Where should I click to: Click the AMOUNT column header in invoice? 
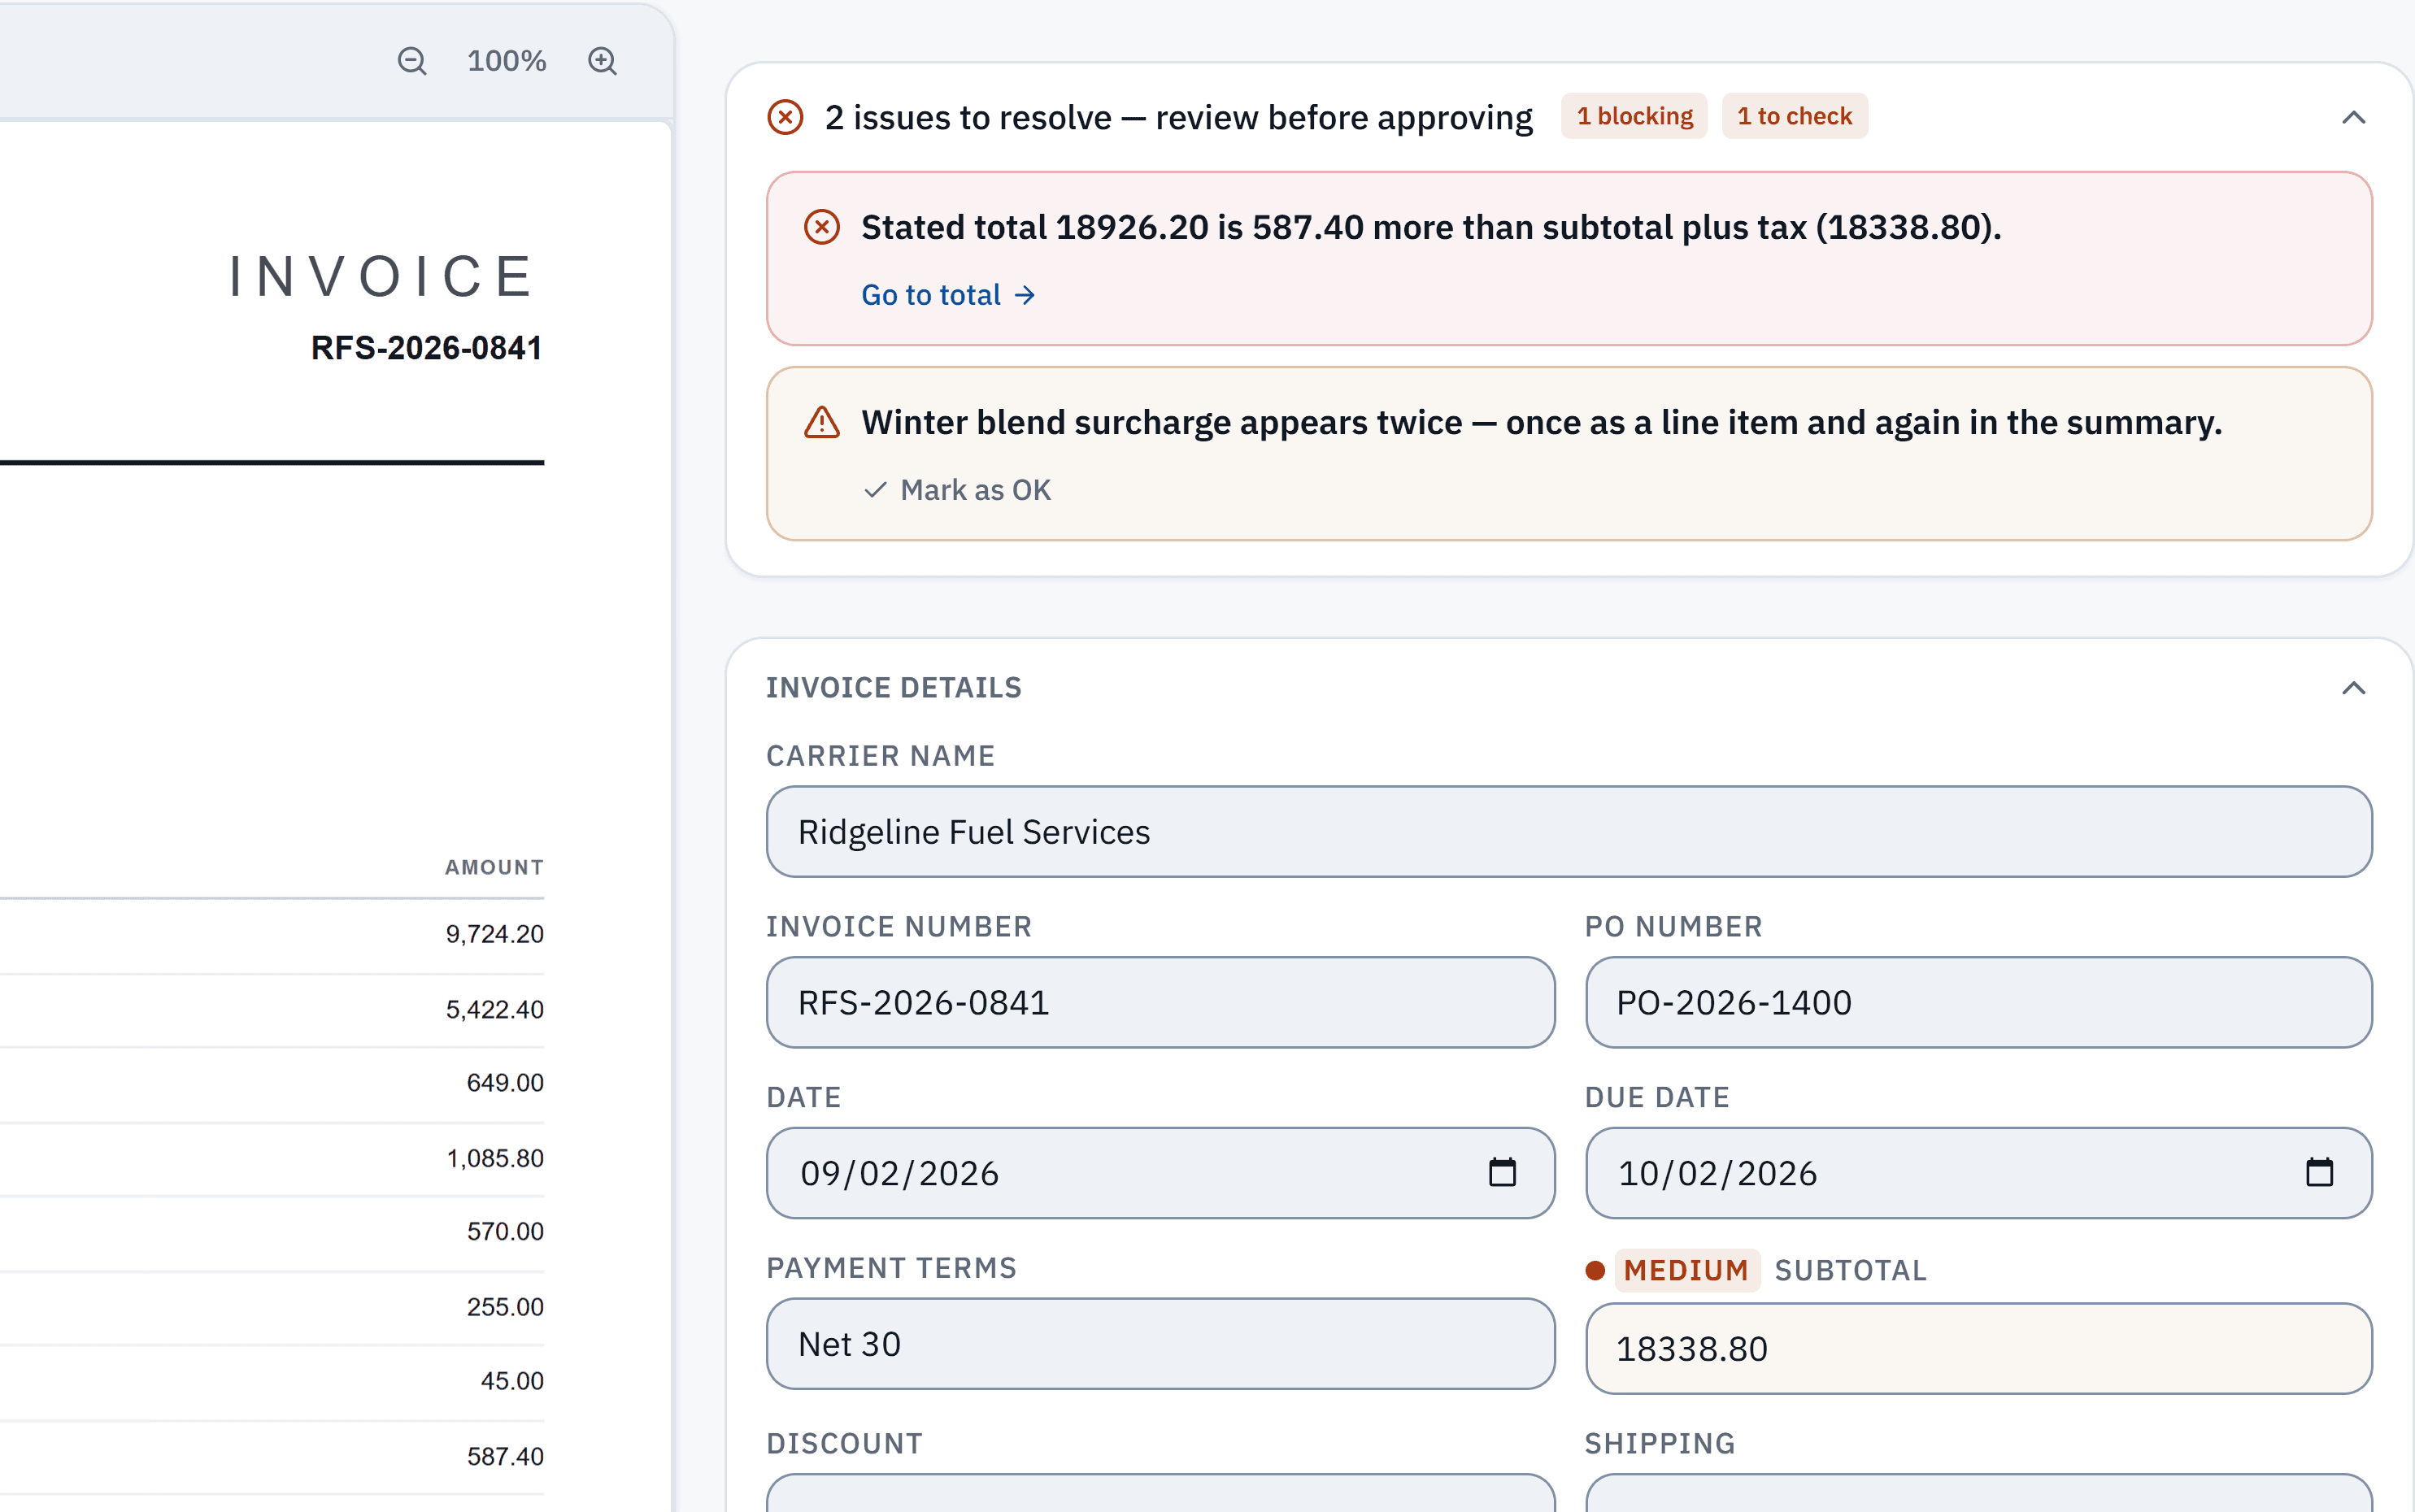point(494,867)
